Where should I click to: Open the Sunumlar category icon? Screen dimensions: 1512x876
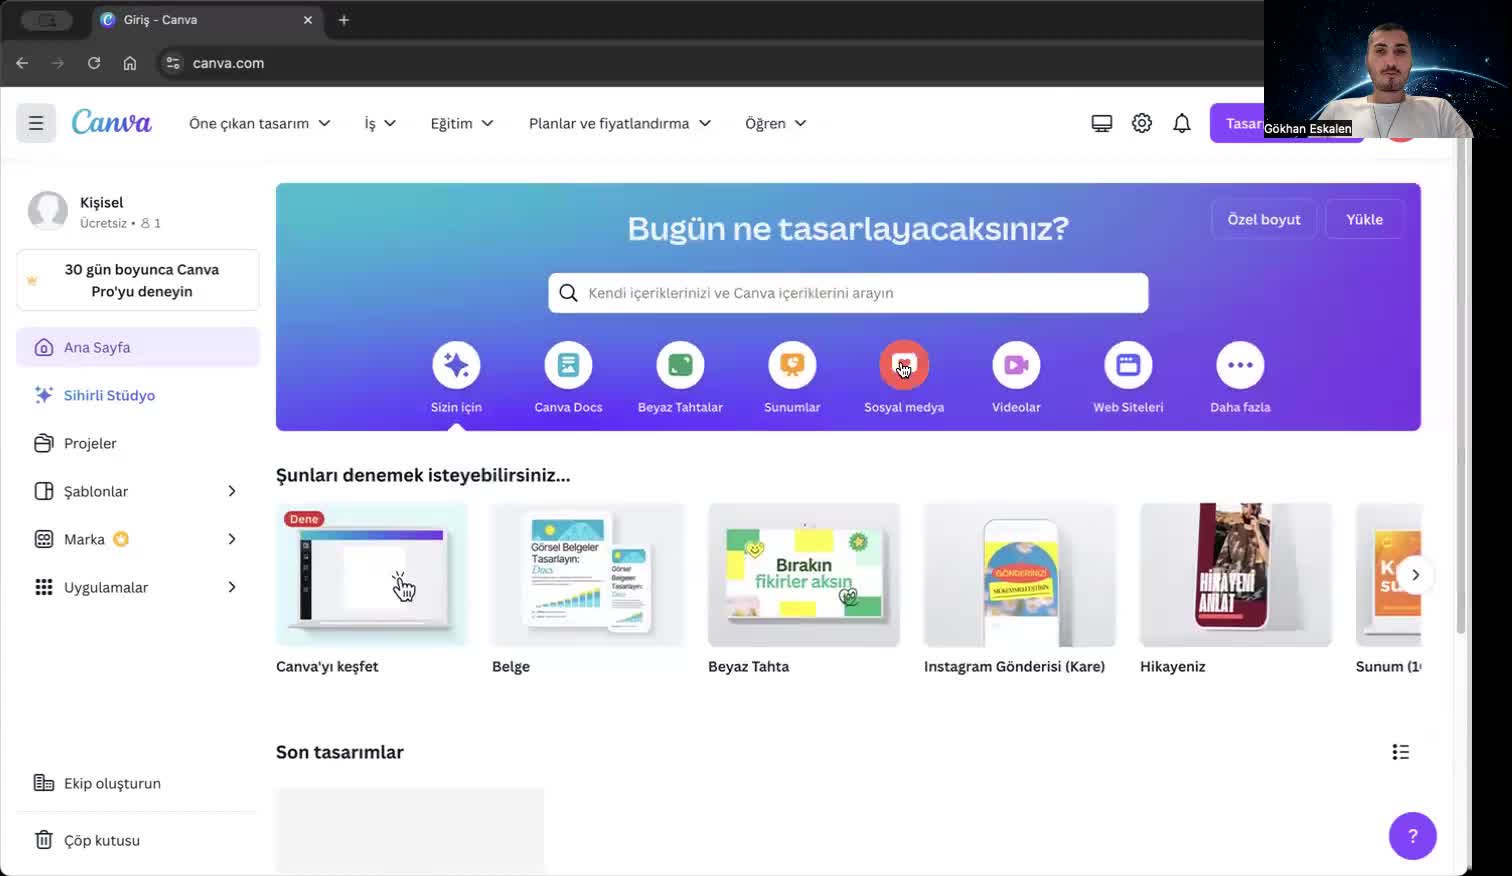792,365
